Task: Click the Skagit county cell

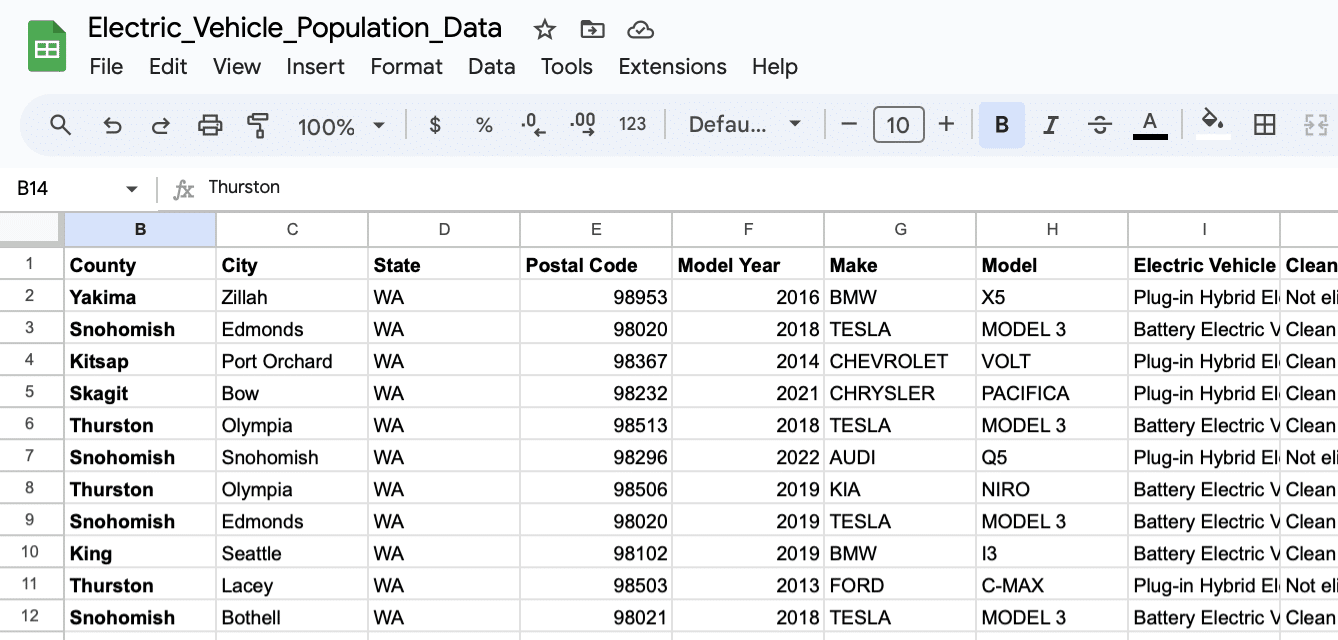Action: (x=140, y=393)
